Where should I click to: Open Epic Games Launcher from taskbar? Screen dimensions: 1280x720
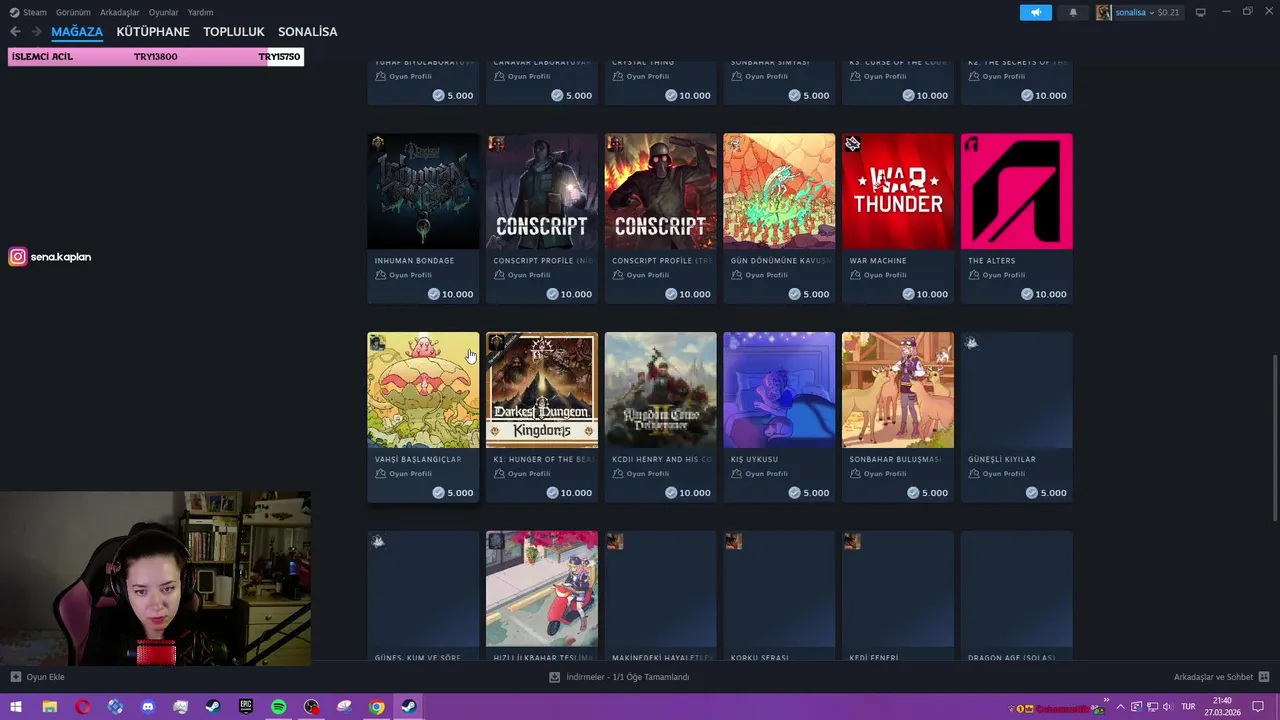click(x=246, y=707)
